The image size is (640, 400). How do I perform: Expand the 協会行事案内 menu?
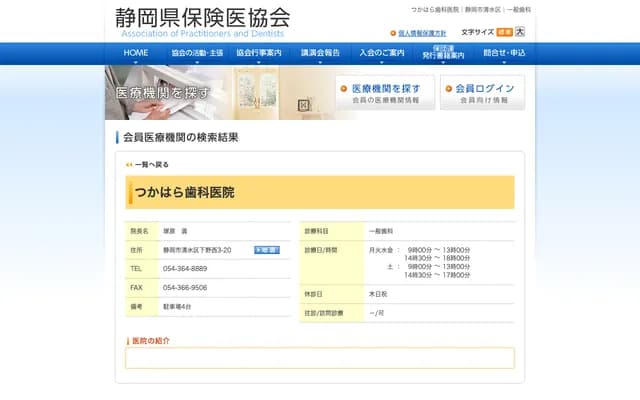[259, 53]
